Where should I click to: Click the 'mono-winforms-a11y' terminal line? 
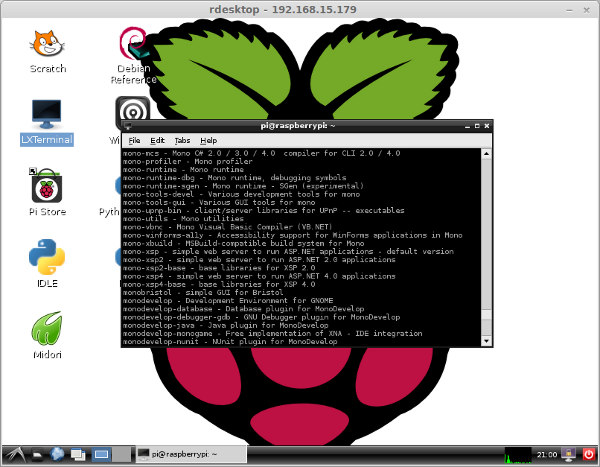click(x=292, y=235)
